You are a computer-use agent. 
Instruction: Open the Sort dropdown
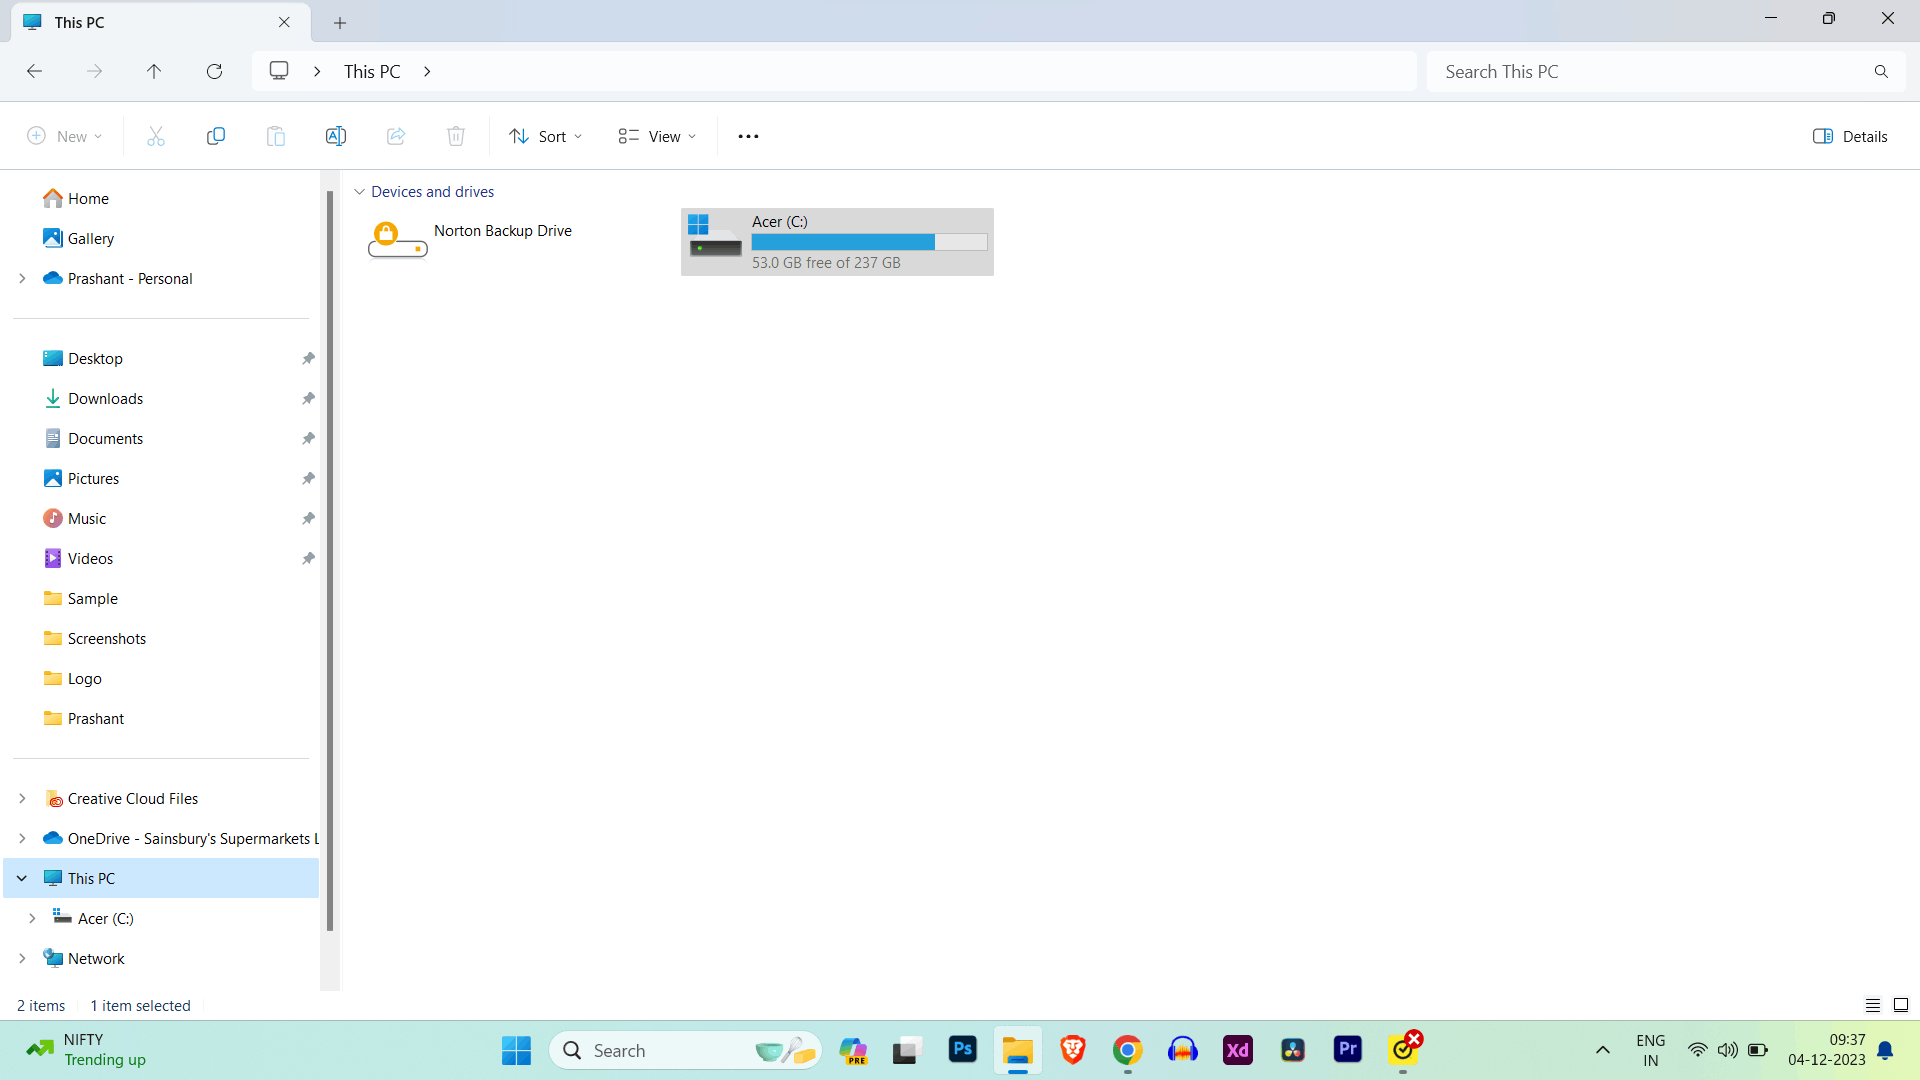(546, 136)
